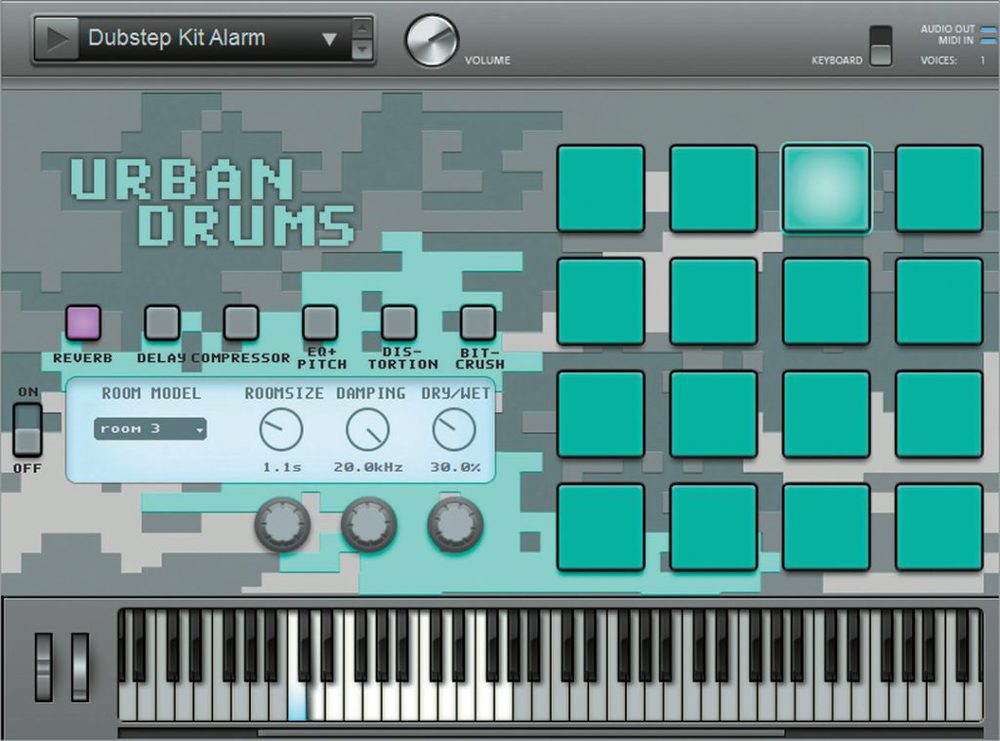Trigger drum pad row 2, column 3
This screenshot has width=1000, height=741.
(x=827, y=302)
